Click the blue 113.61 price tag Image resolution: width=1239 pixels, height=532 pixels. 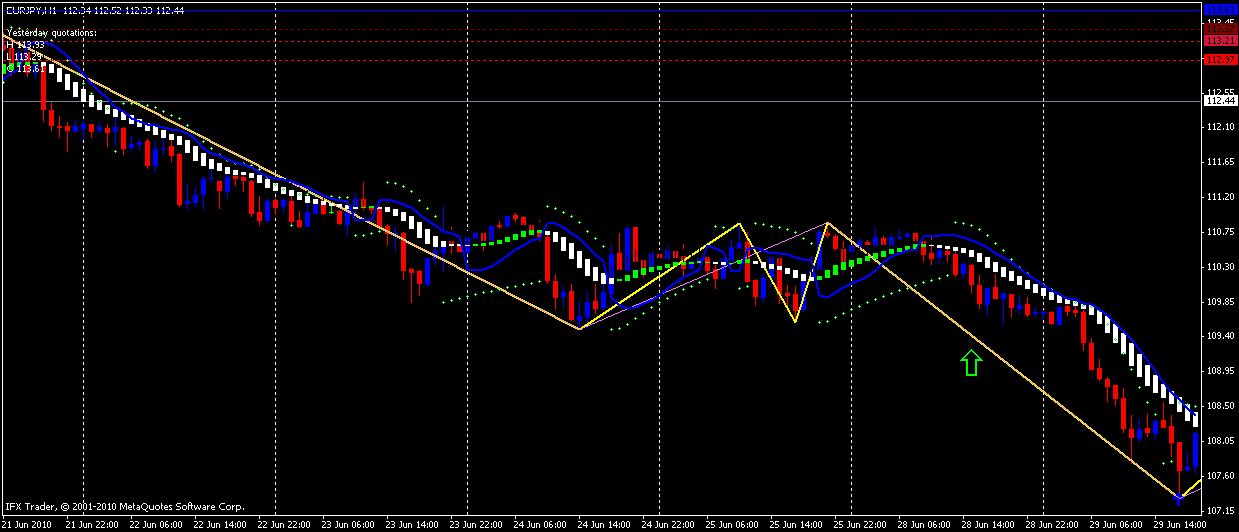click(1220, 10)
